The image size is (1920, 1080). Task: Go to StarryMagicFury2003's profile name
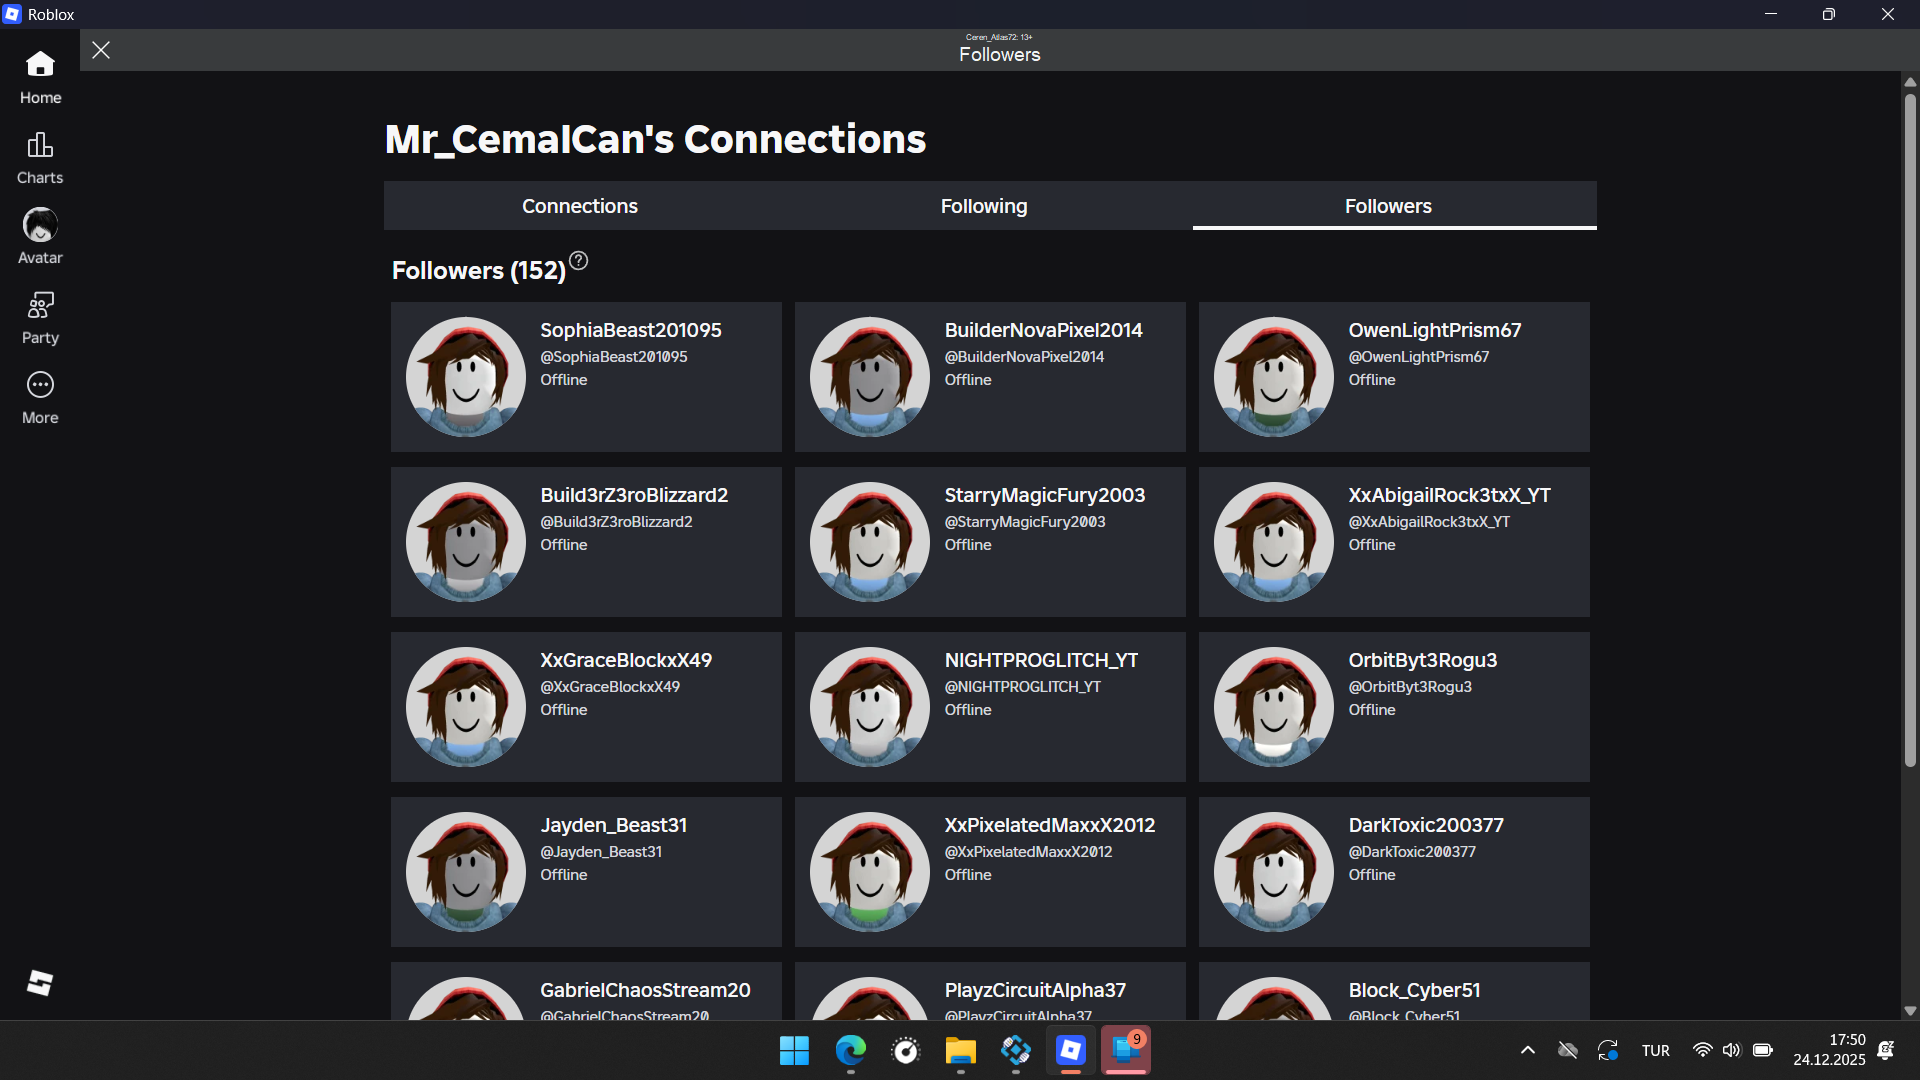click(x=1045, y=495)
